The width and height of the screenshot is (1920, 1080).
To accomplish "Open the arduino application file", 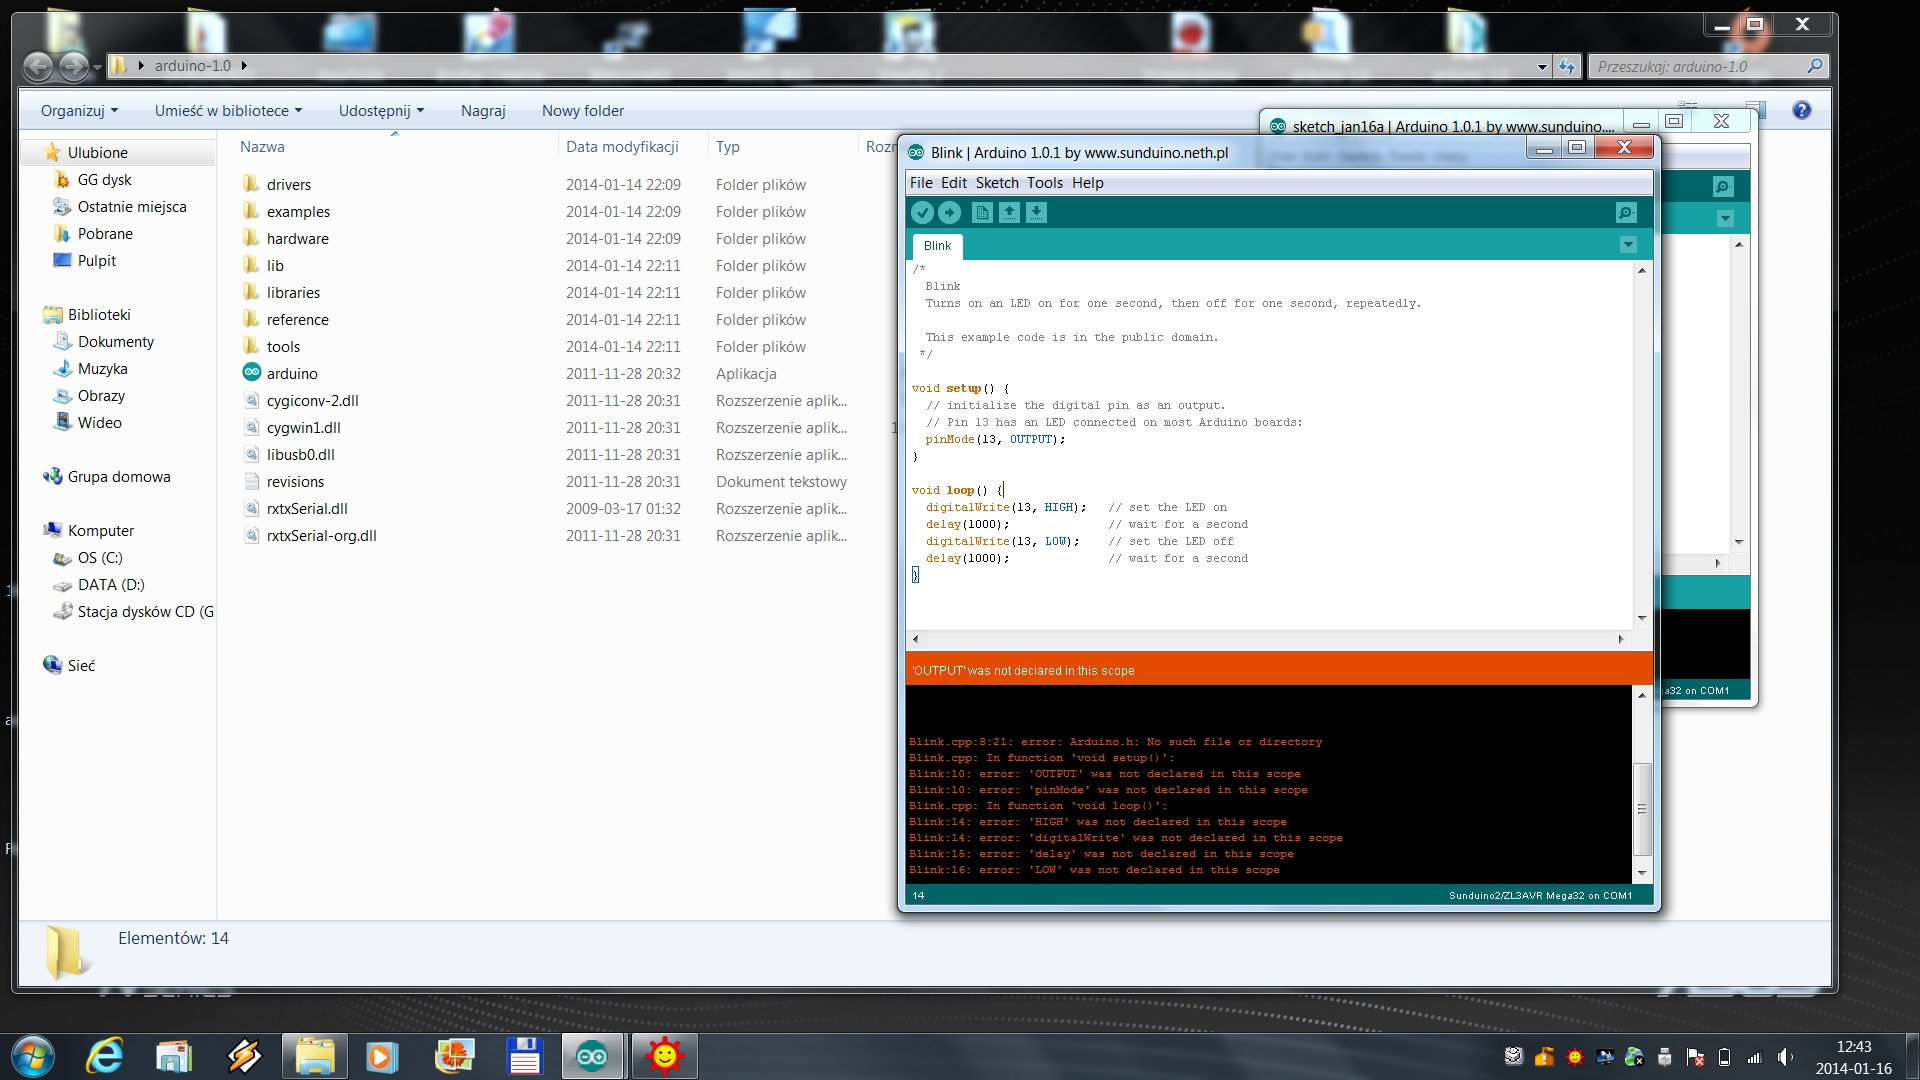I will 292,373.
